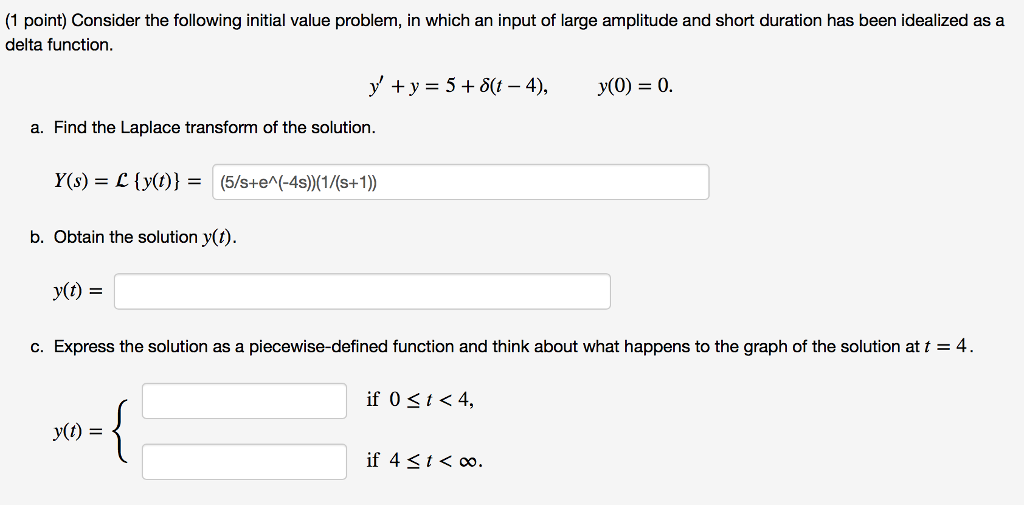
Task: Click the "if 0 ≤ t < 4" condition
Action: pyautogui.click(x=421, y=399)
